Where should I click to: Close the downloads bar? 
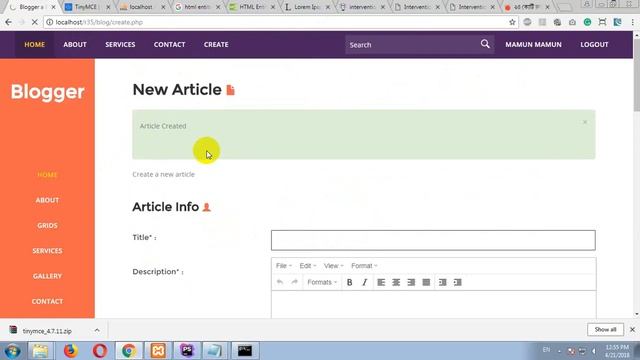pyautogui.click(x=632, y=329)
